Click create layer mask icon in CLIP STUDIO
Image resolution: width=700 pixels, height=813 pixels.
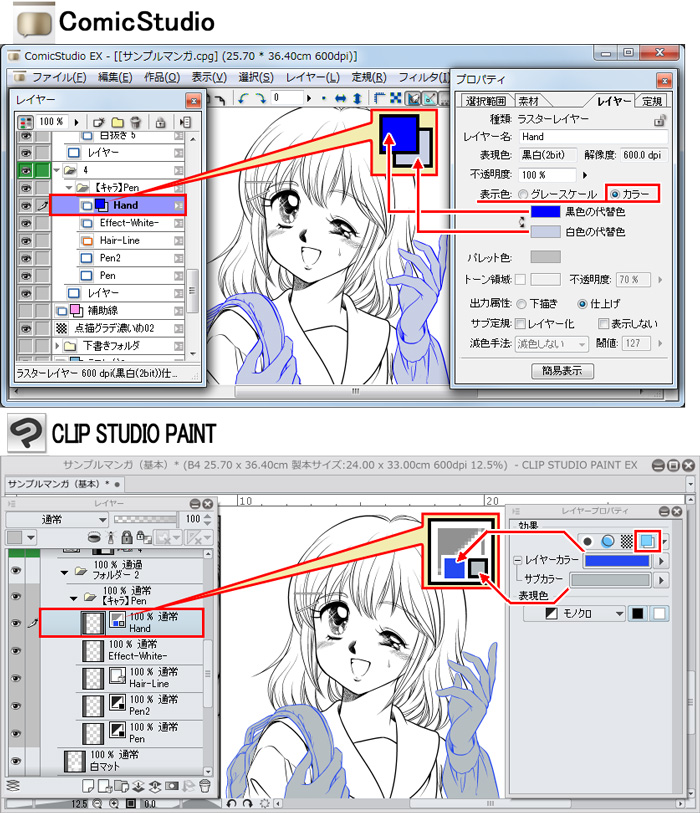[171, 787]
